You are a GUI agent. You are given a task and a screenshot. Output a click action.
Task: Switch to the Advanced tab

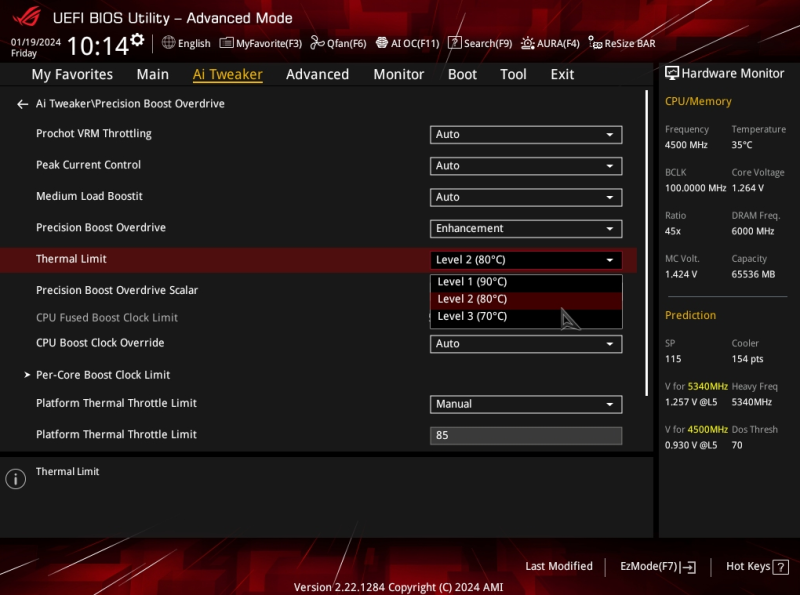pos(317,75)
